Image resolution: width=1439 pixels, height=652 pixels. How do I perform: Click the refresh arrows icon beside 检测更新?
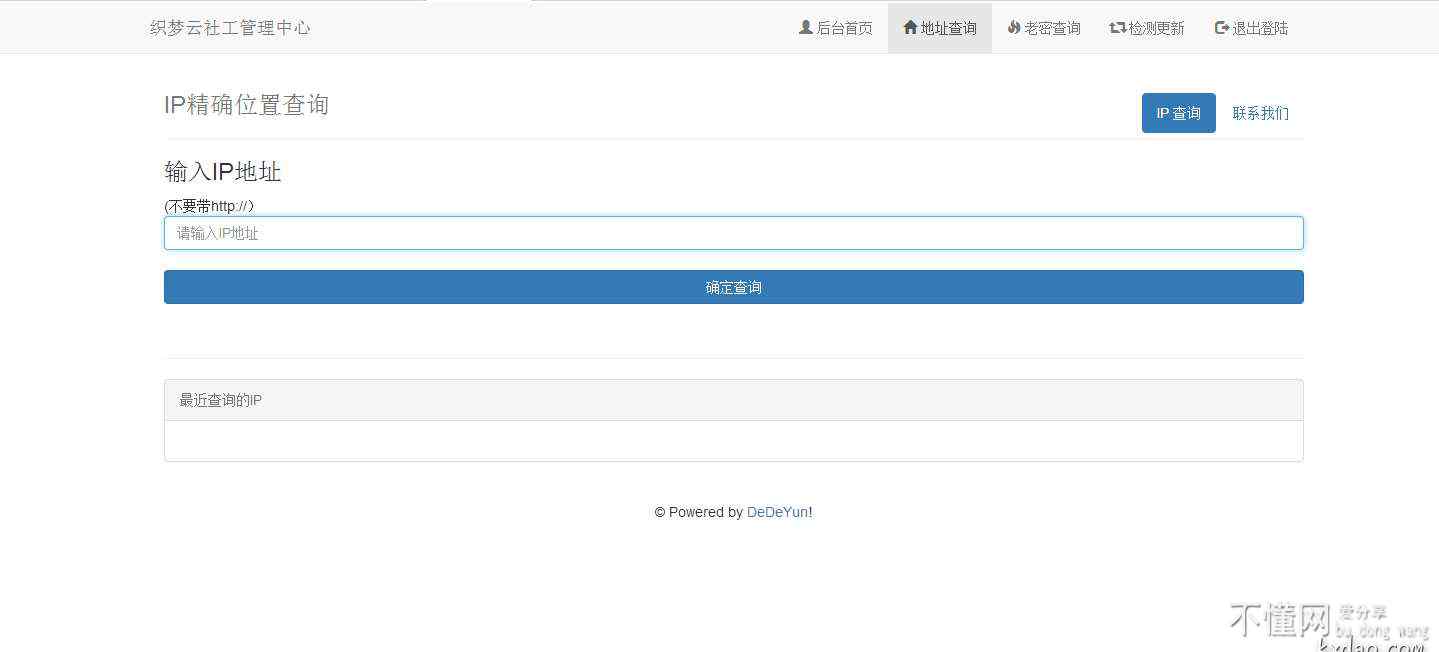coord(1117,28)
